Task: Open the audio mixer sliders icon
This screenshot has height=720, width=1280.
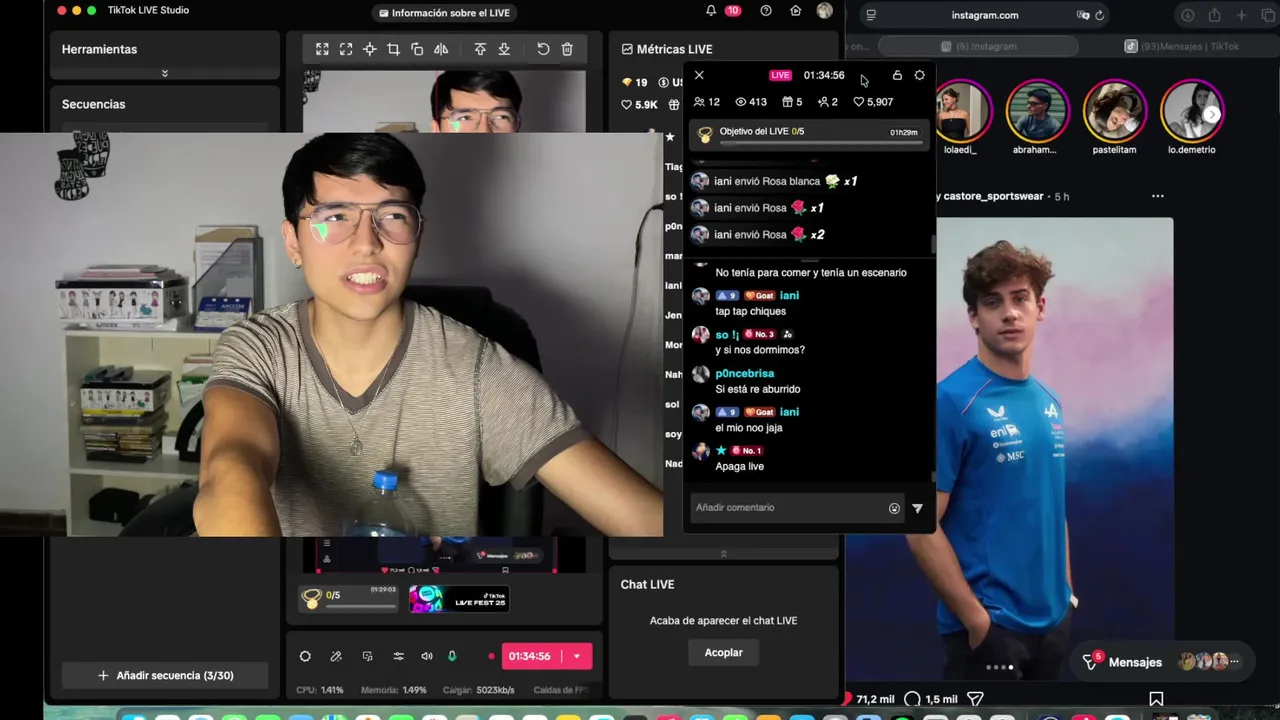Action: click(x=398, y=656)
